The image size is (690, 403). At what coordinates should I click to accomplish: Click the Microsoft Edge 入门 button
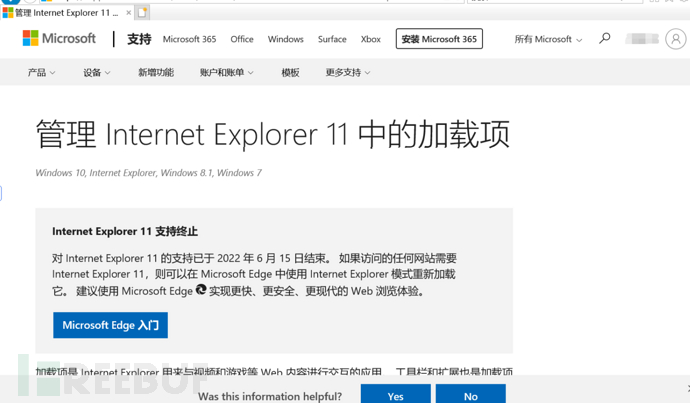click(110, 325)
